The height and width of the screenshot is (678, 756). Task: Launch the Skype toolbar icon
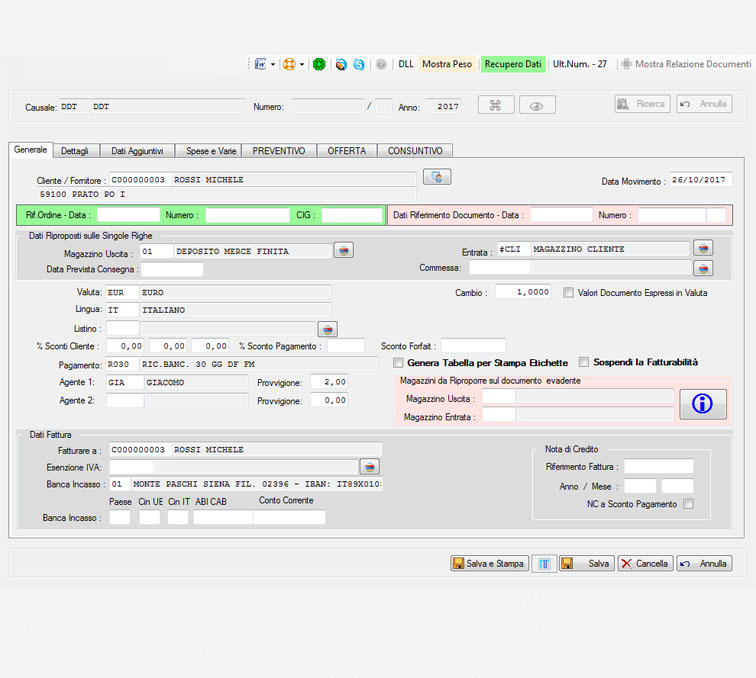[359, 64]
